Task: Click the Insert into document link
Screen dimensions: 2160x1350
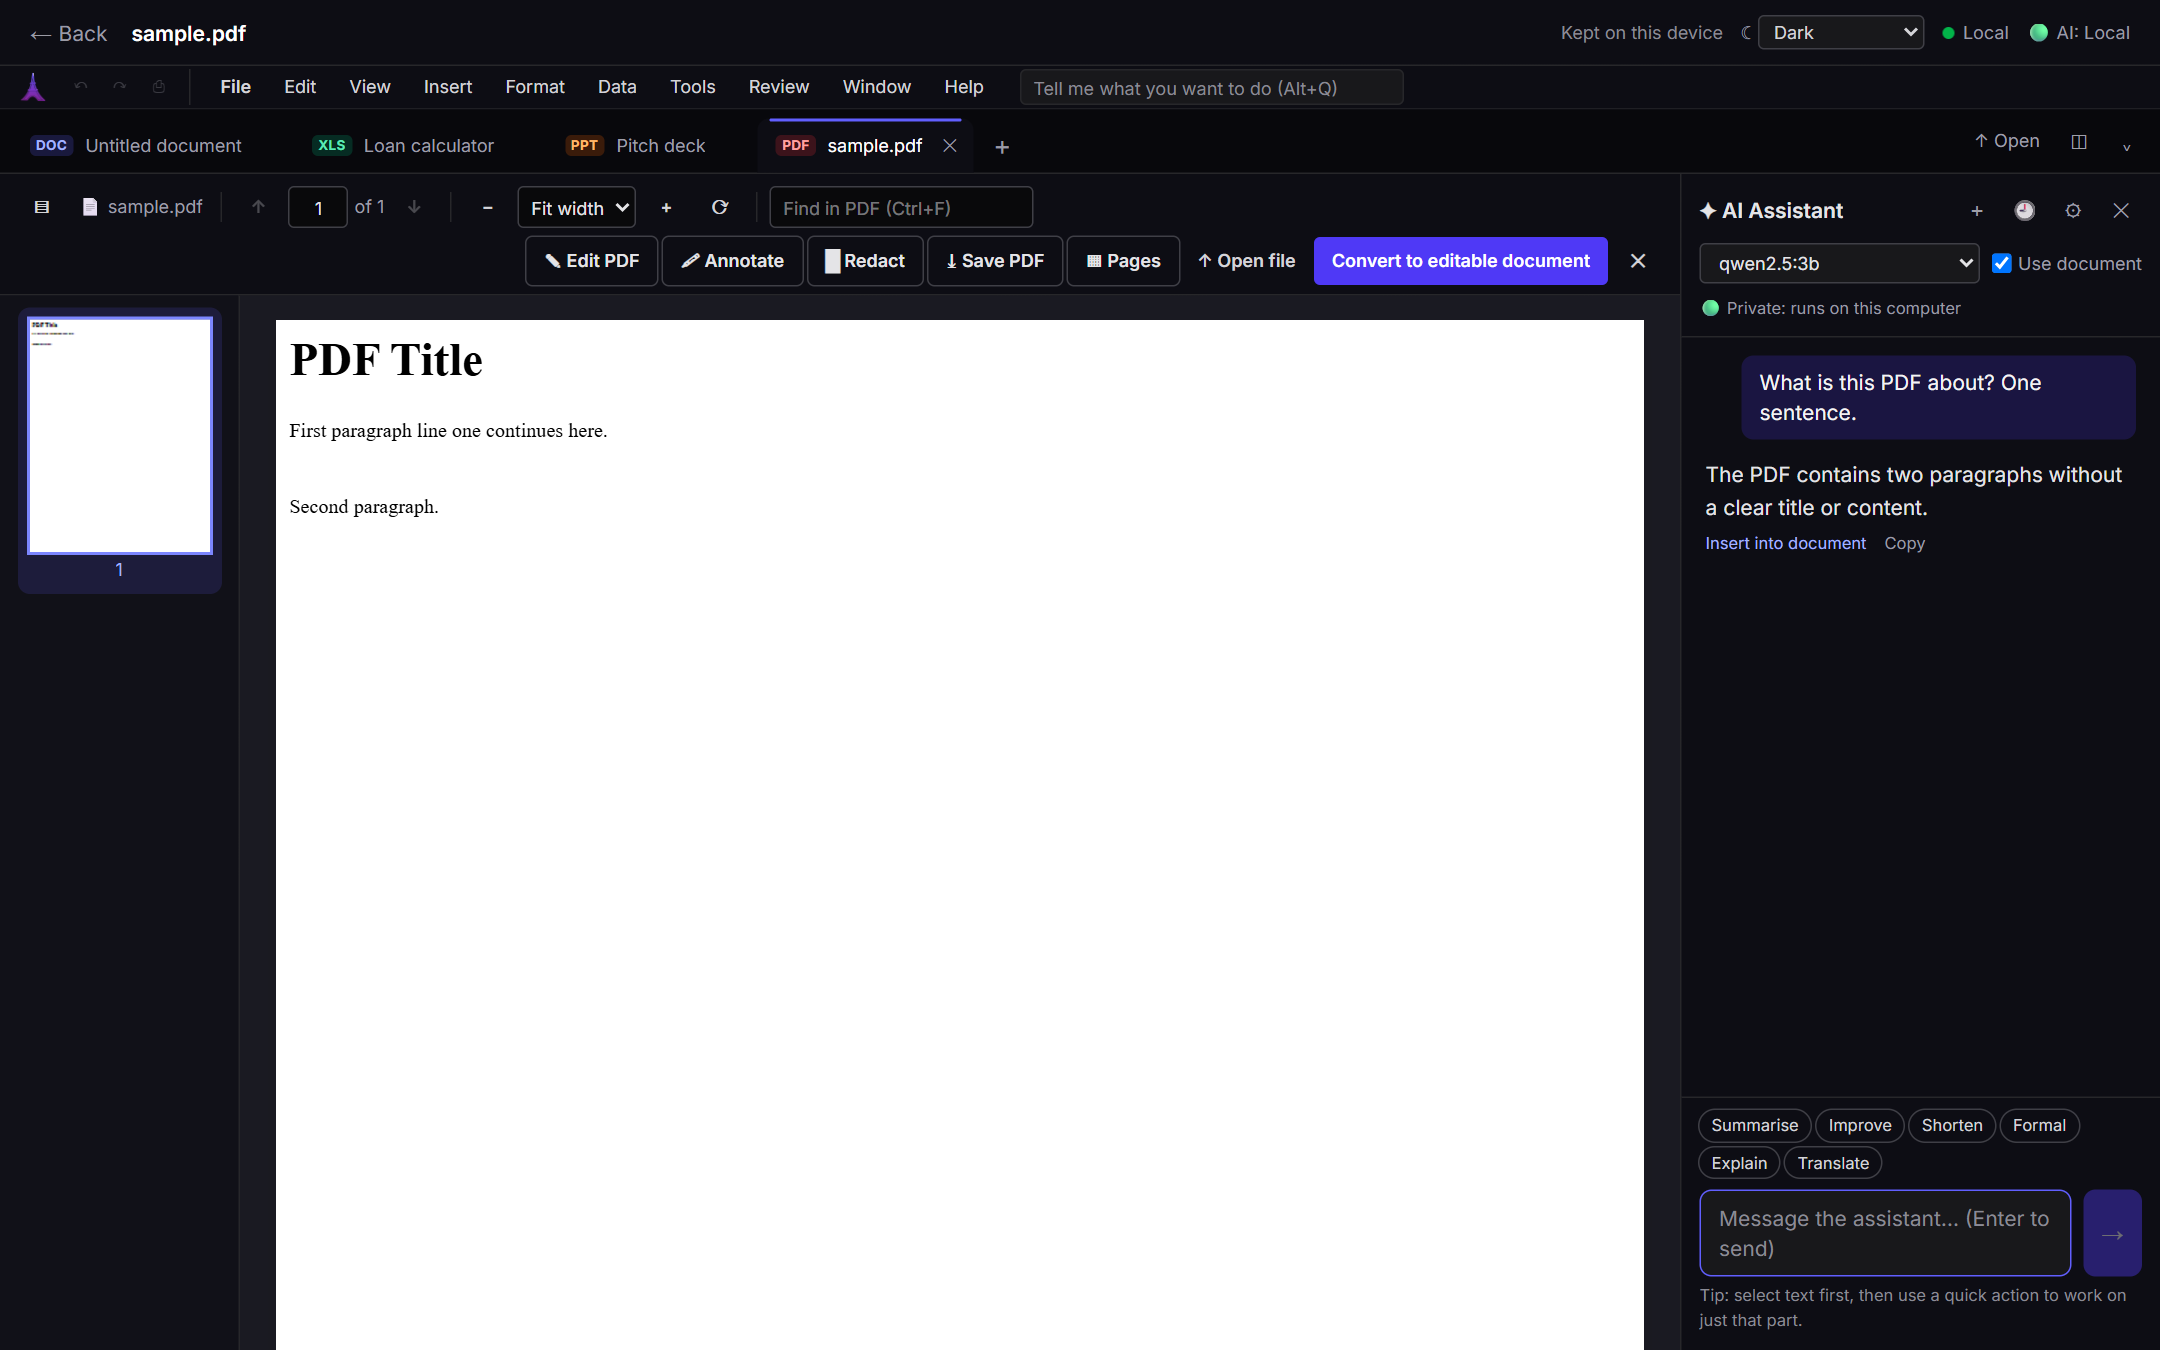Action: [1785, 543]
